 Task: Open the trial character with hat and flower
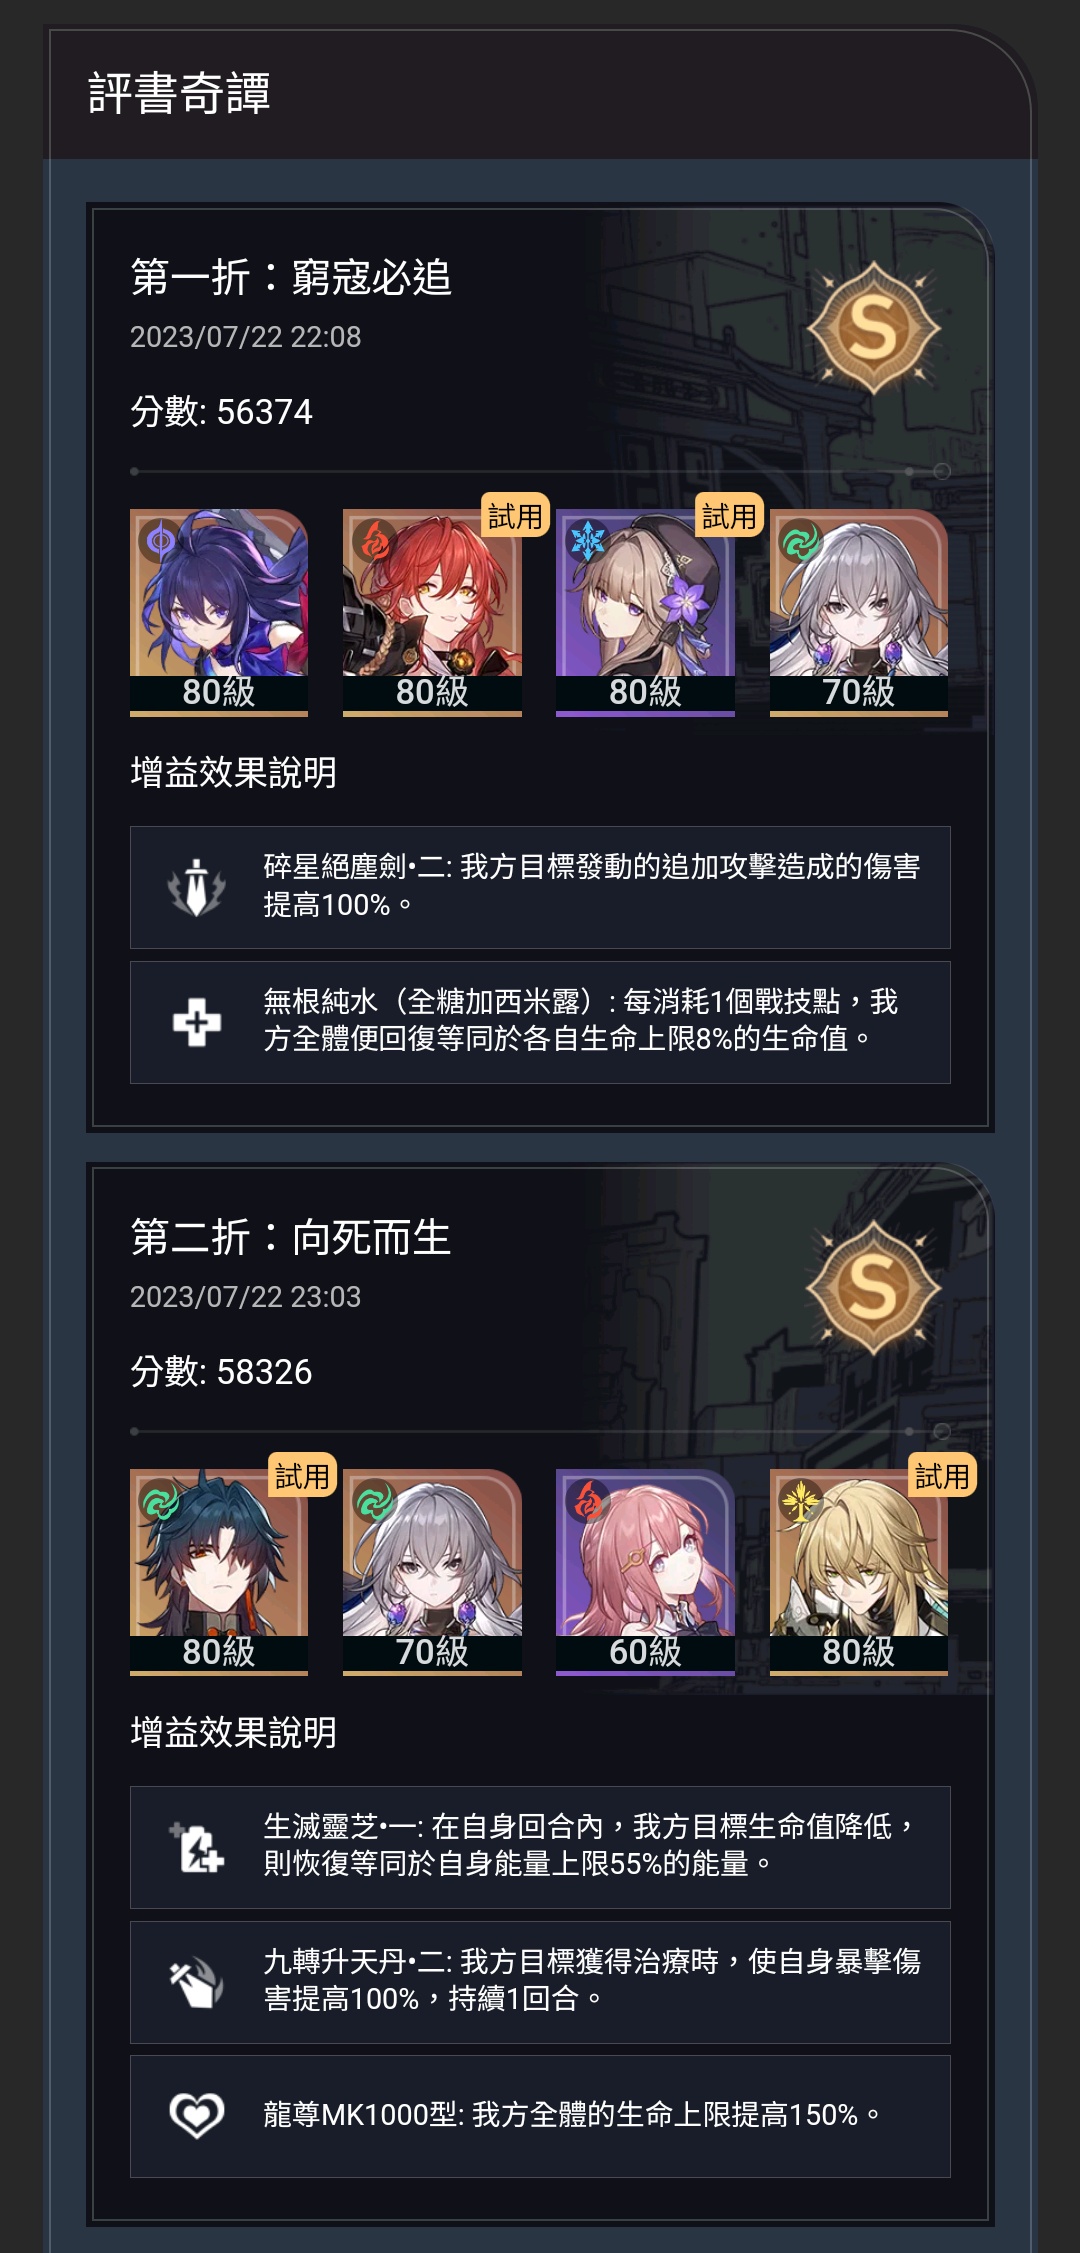(x=645, y=612)
